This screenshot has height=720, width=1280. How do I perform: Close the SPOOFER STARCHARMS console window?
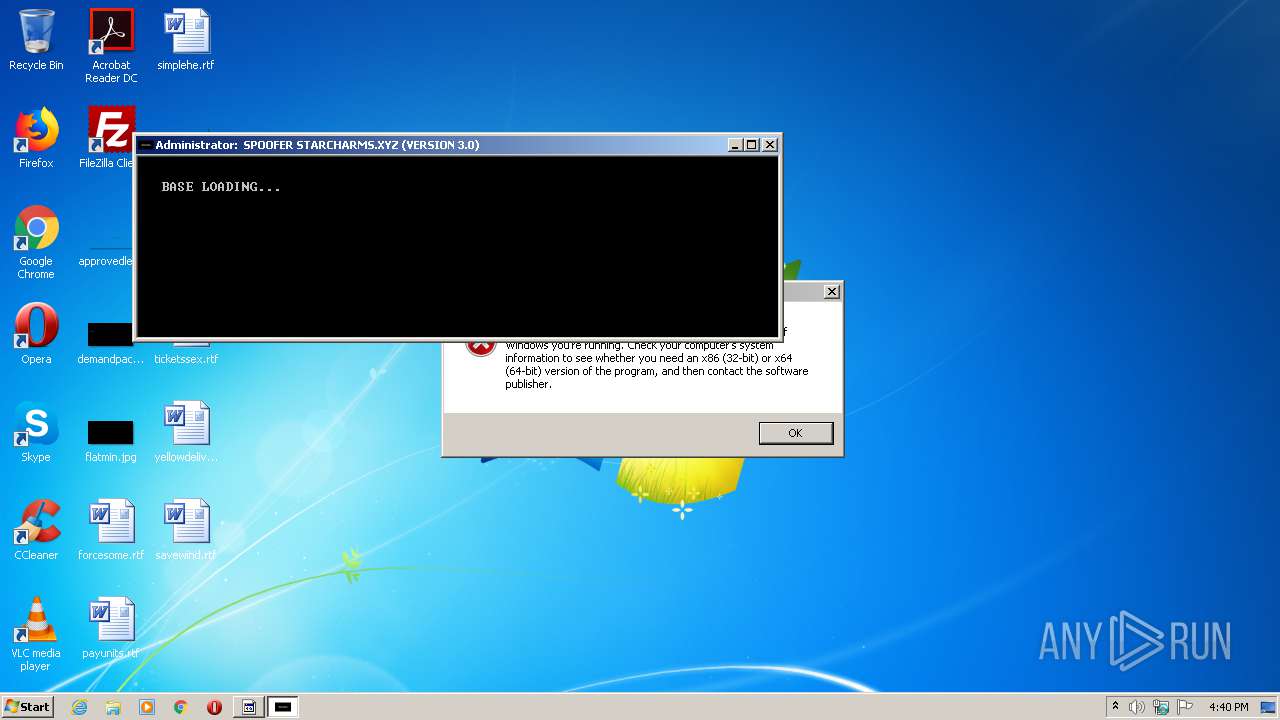pyautogui.click(x=770, y=145)
